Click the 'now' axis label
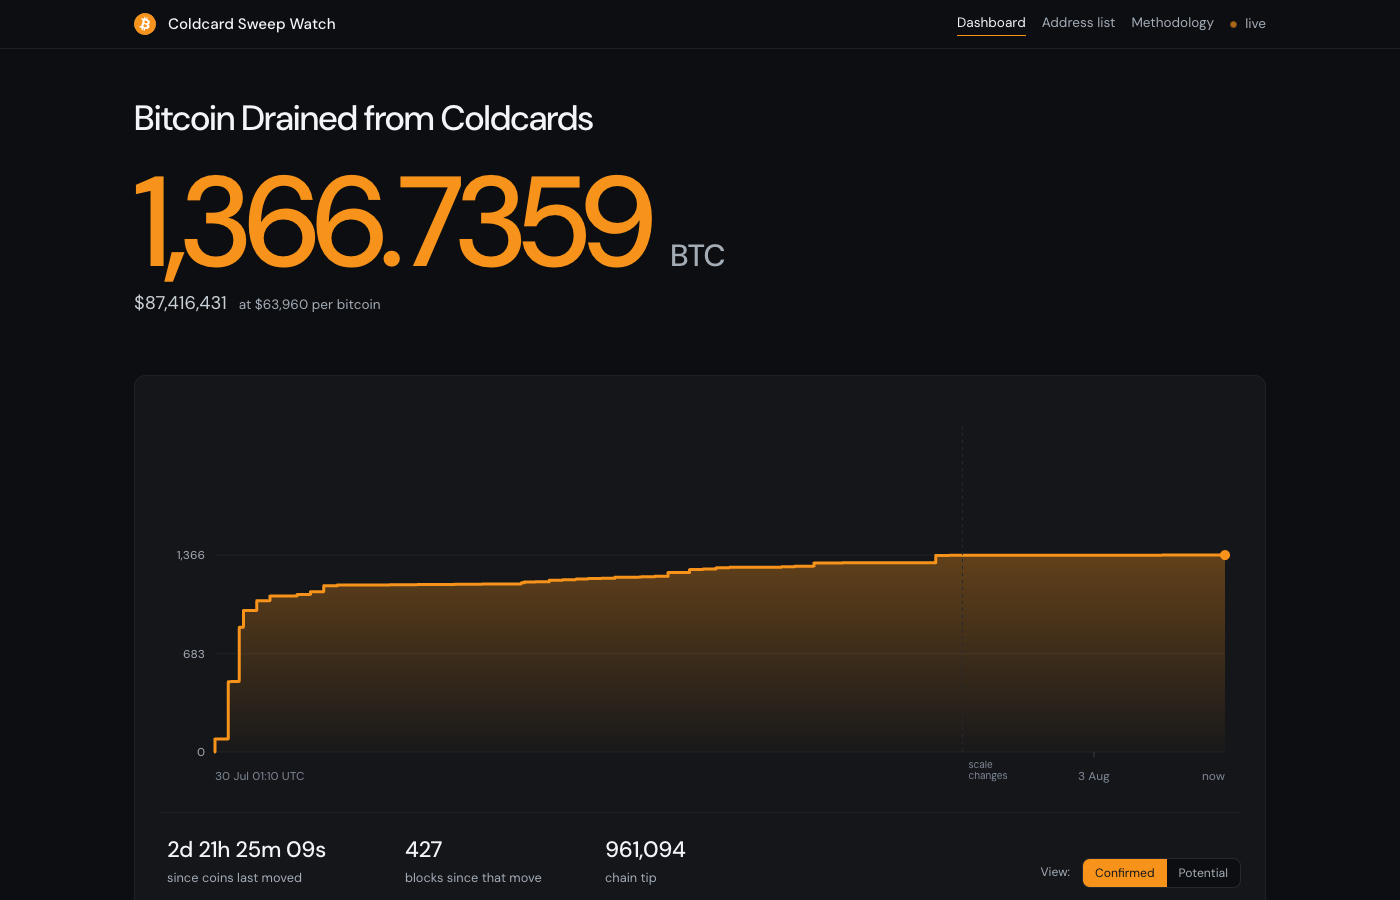1400x900 pixels. pyautogui.click(x=1213, y=776)
